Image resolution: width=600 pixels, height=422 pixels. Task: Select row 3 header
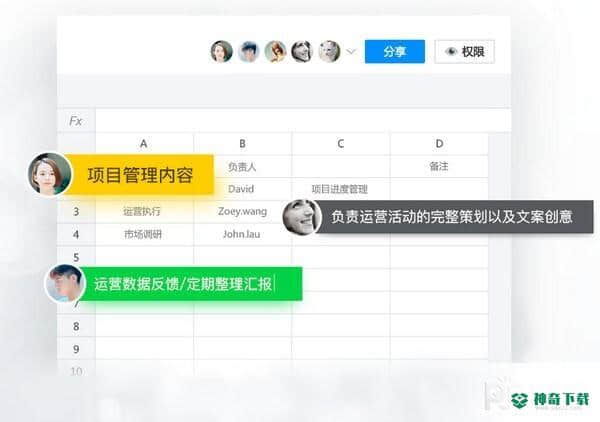[x=76, y=212]
